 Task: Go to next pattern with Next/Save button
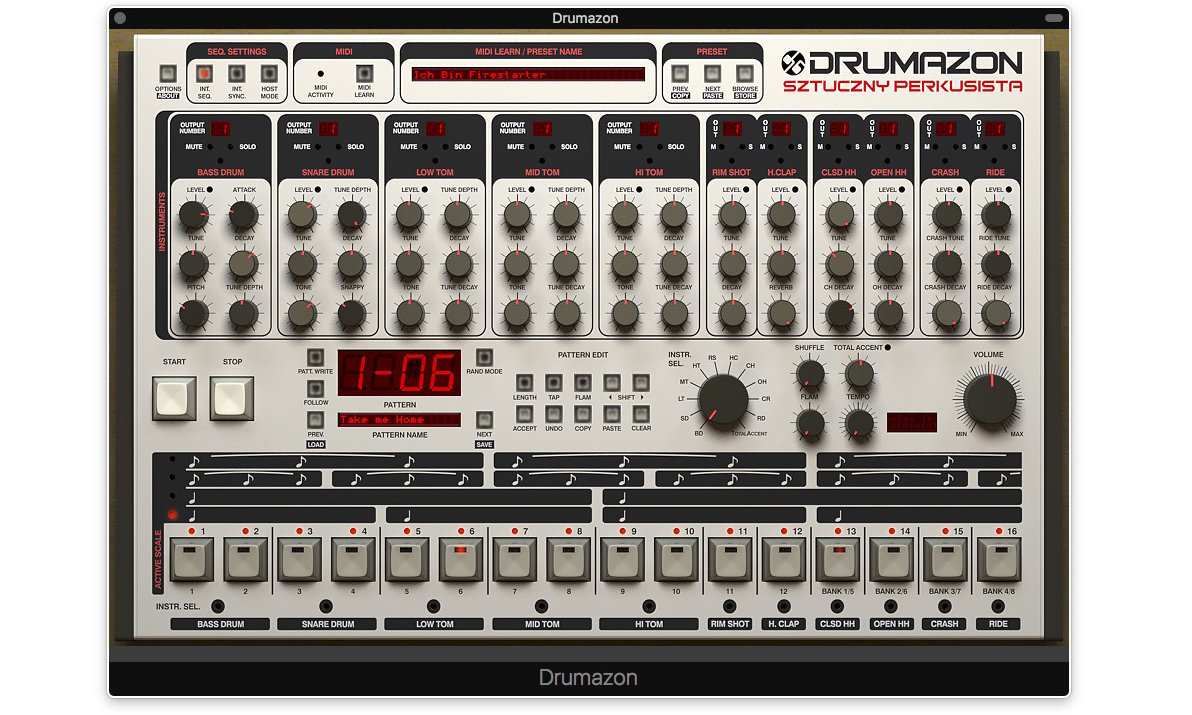pyautogui.click(x=484, y=420)
